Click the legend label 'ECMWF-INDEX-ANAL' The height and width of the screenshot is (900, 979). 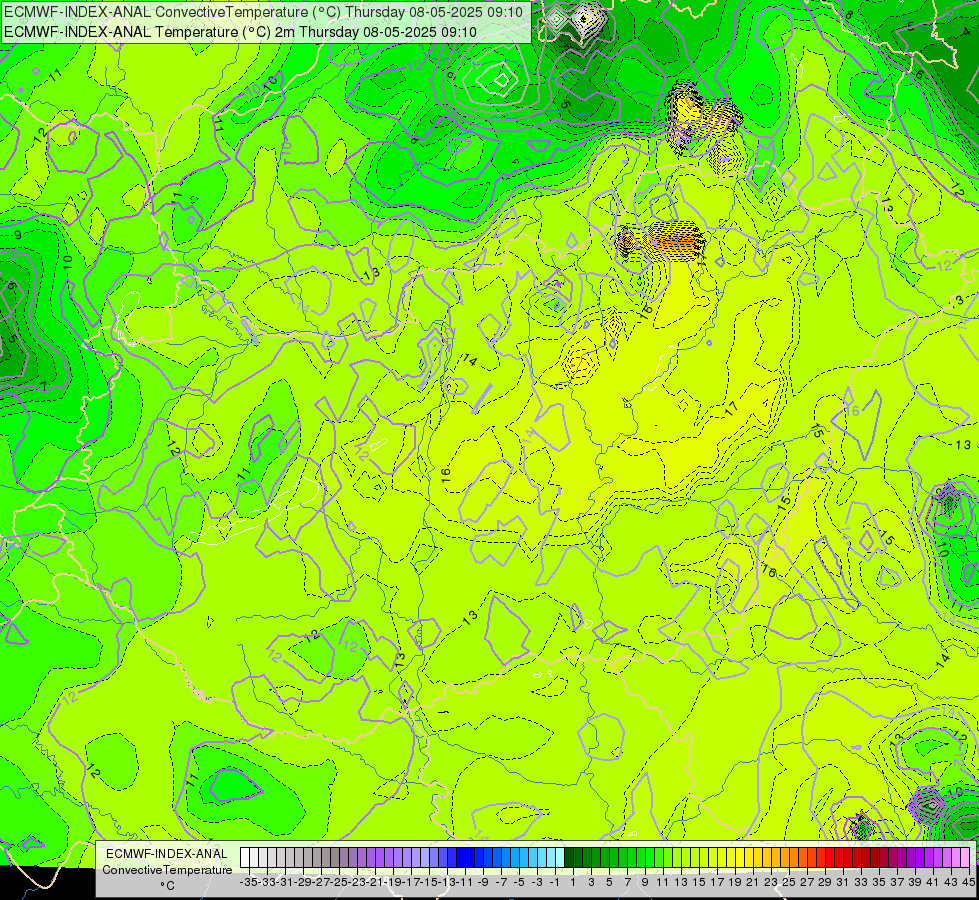tap(167, 854)
